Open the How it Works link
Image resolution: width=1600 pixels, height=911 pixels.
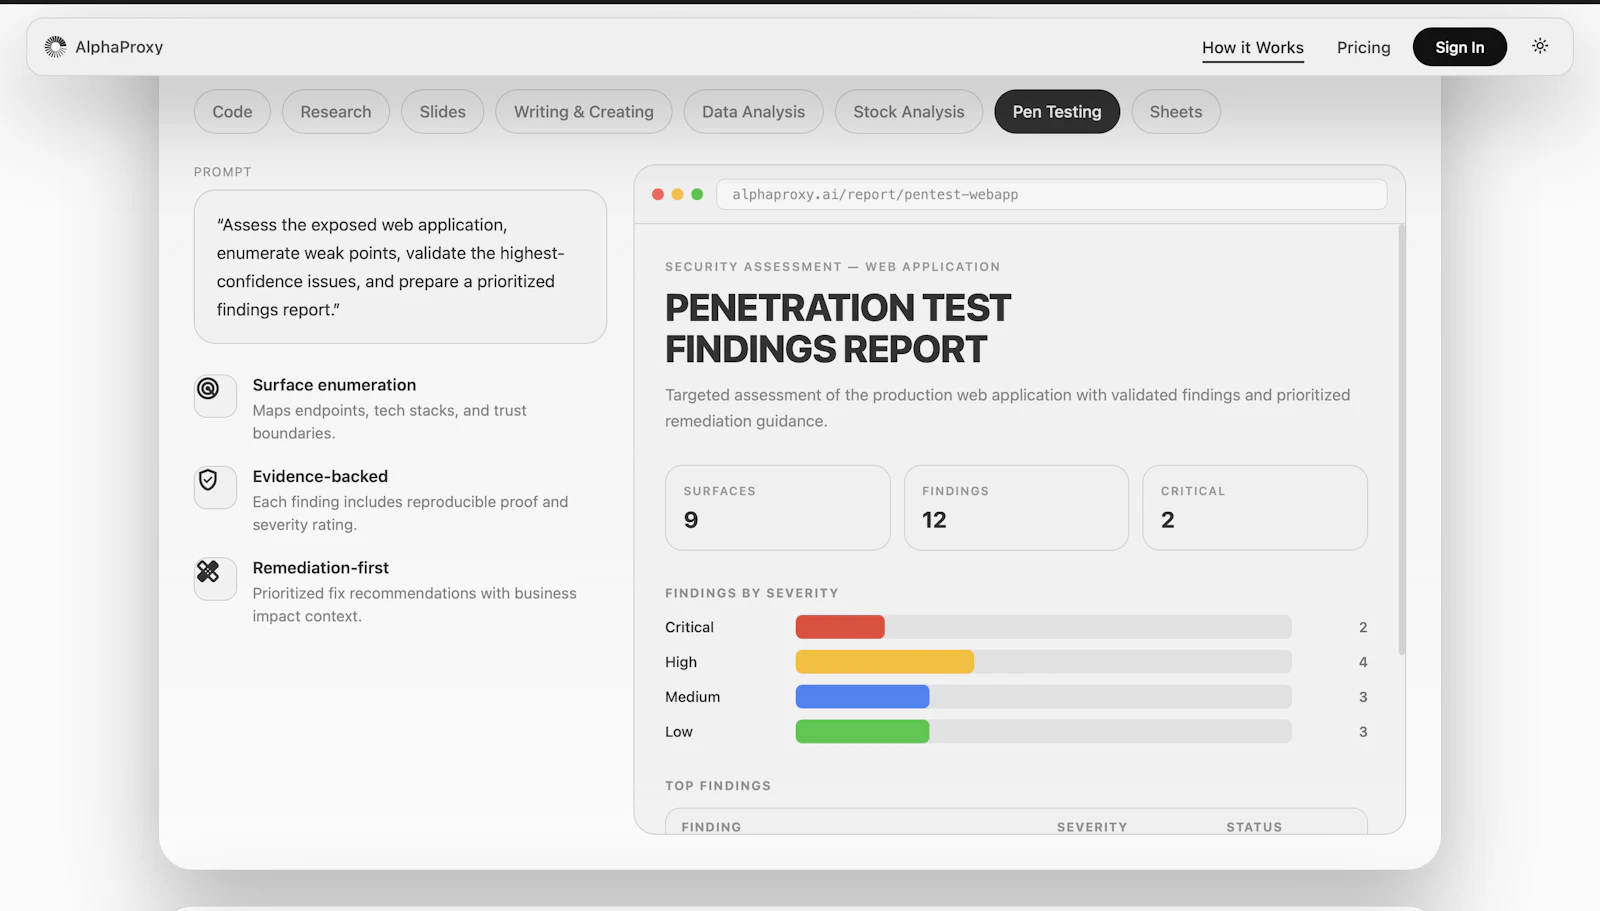pos(1253,47)
